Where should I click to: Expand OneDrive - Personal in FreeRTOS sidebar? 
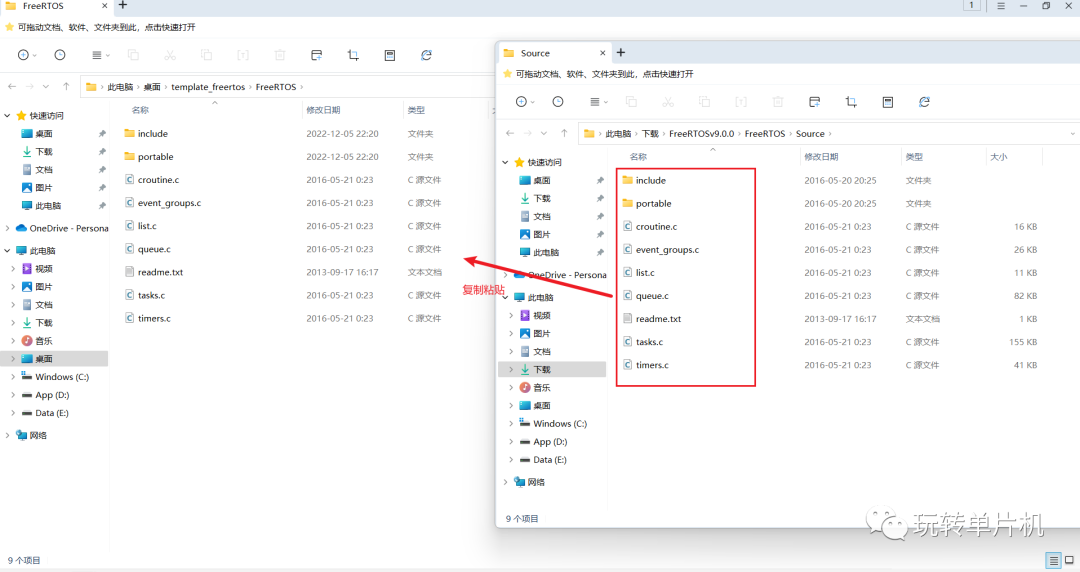point(8,228)
